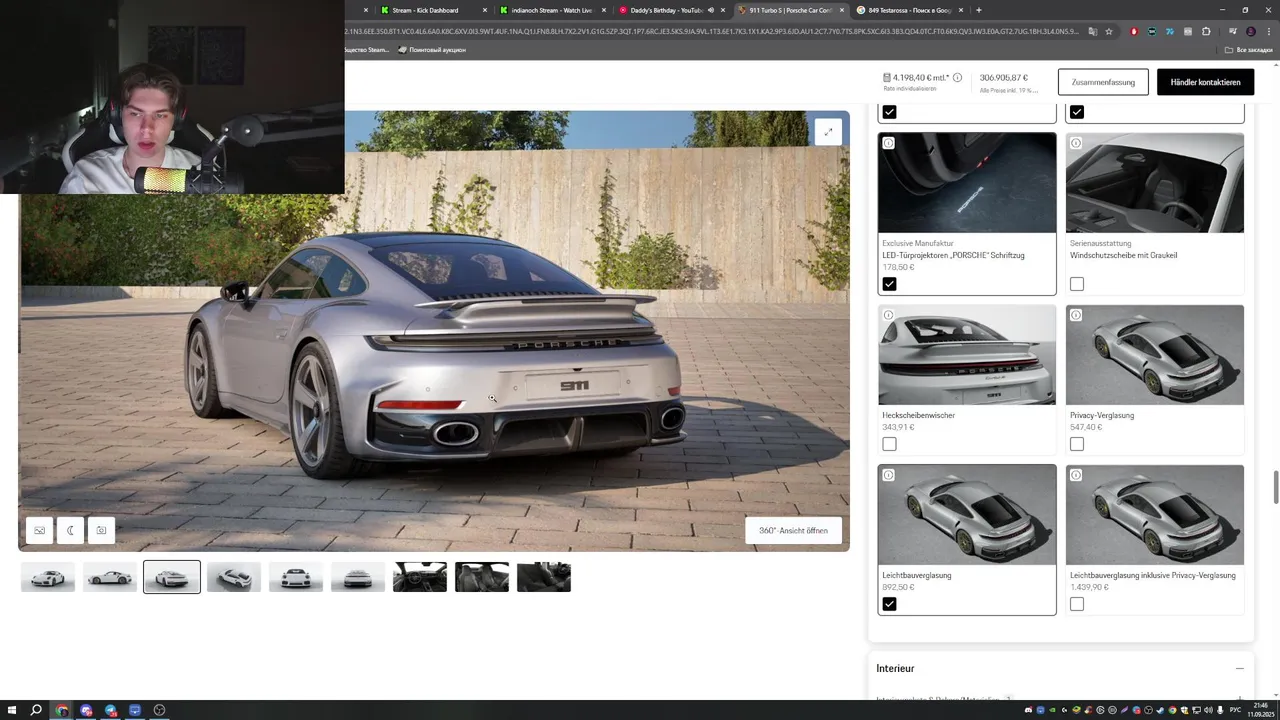Click the Privacy-Verglasung option image
The image size is (1280, 720).
click(x=1155, y=355)
